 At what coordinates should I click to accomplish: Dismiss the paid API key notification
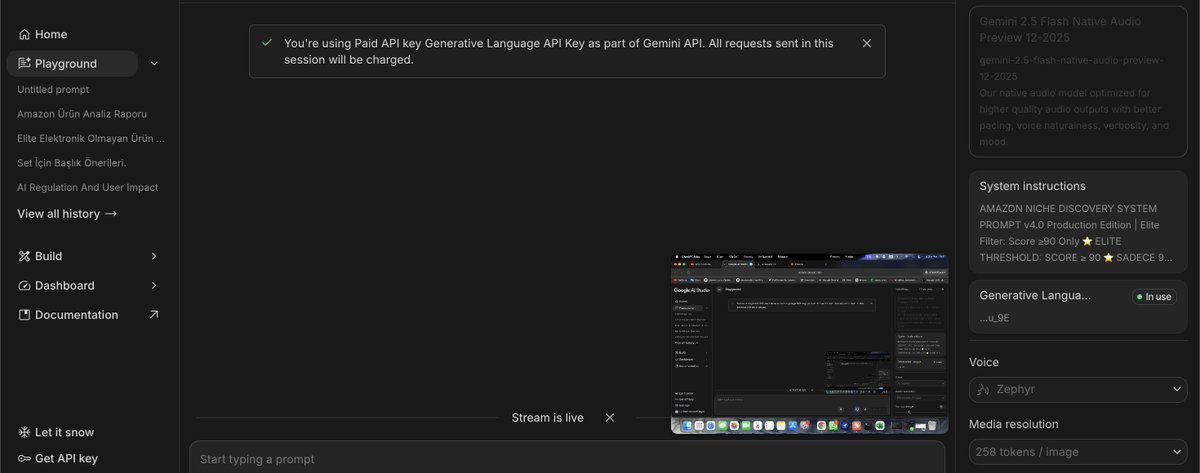click(x=867, y=43)
